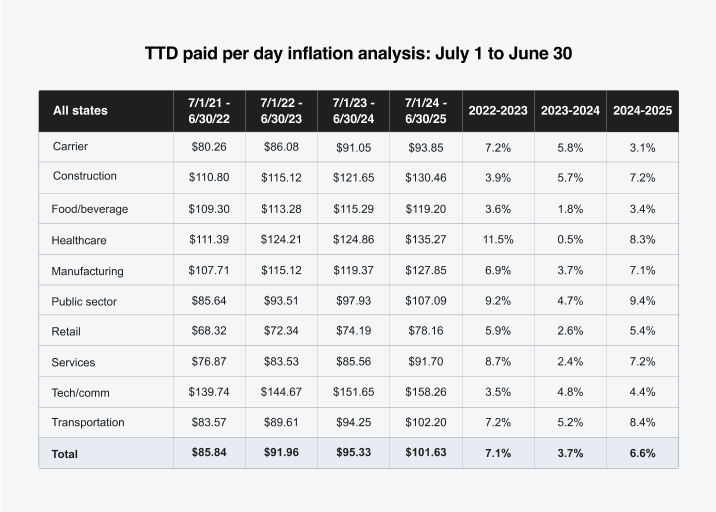Click the Total $101.63 cell
The width and height of the screenshot is (716, 512).
coord(426,453)
